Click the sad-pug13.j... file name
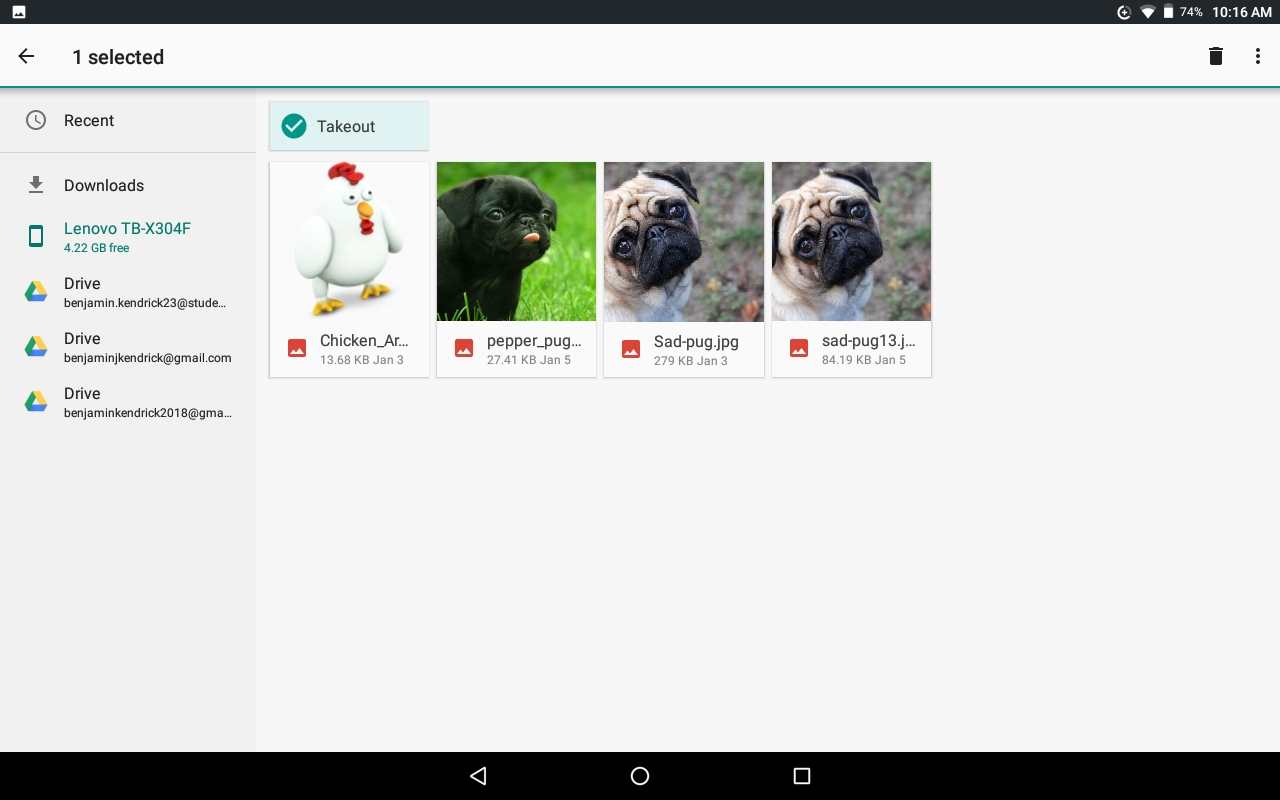This screenshot has height=800, width=1280. click(868, 341)
